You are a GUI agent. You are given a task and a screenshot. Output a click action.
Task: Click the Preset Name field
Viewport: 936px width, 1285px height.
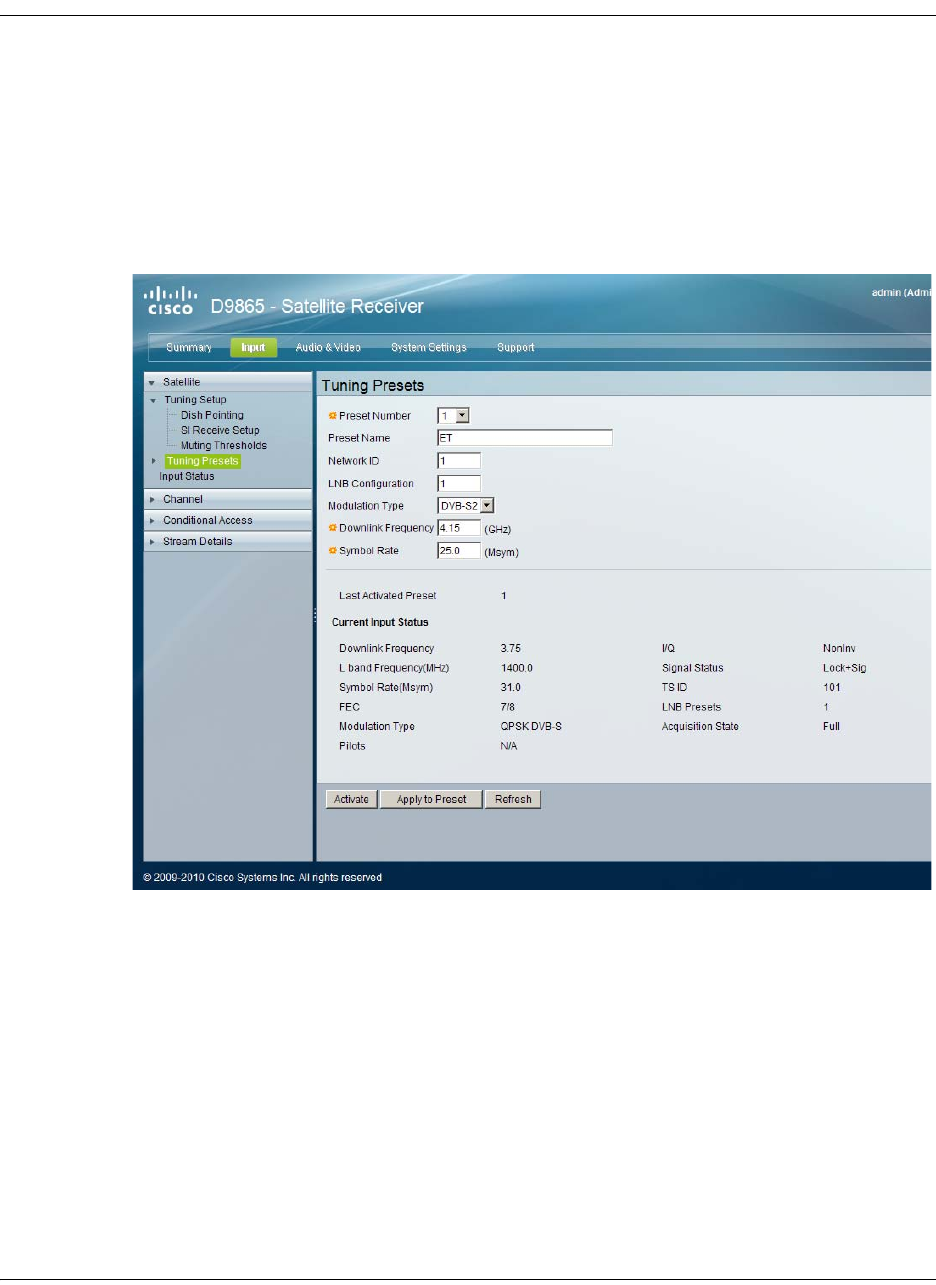[x=524, y=437]
